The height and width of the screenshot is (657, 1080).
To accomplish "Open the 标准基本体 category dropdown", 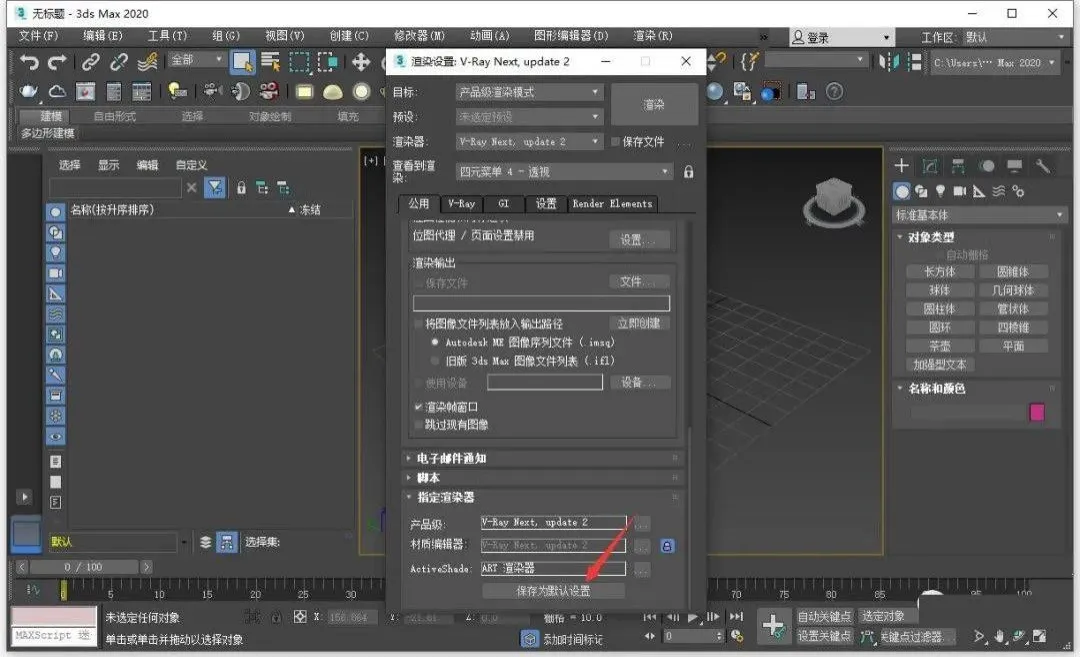I will [x=980, y=215].
